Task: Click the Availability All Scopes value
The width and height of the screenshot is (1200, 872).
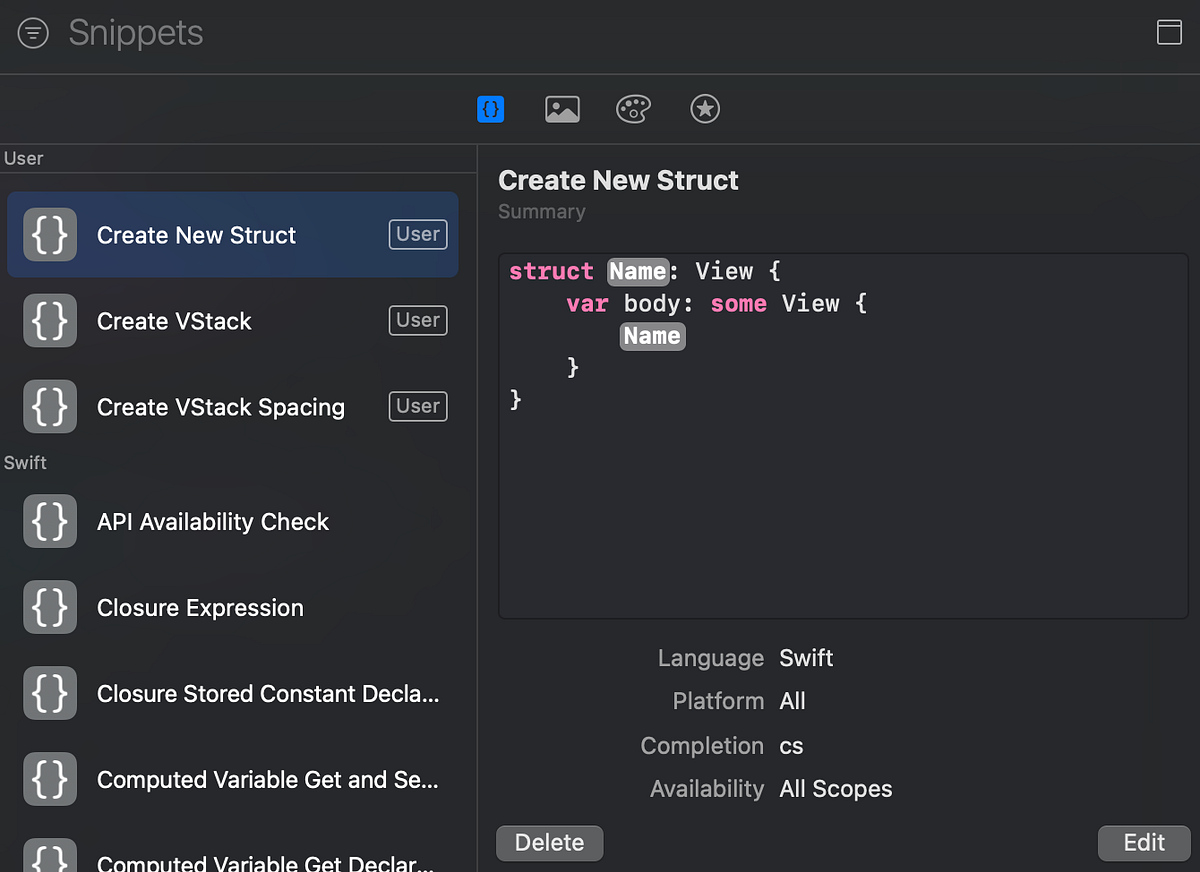Action: pyautogui.click(x=835, y=788)
